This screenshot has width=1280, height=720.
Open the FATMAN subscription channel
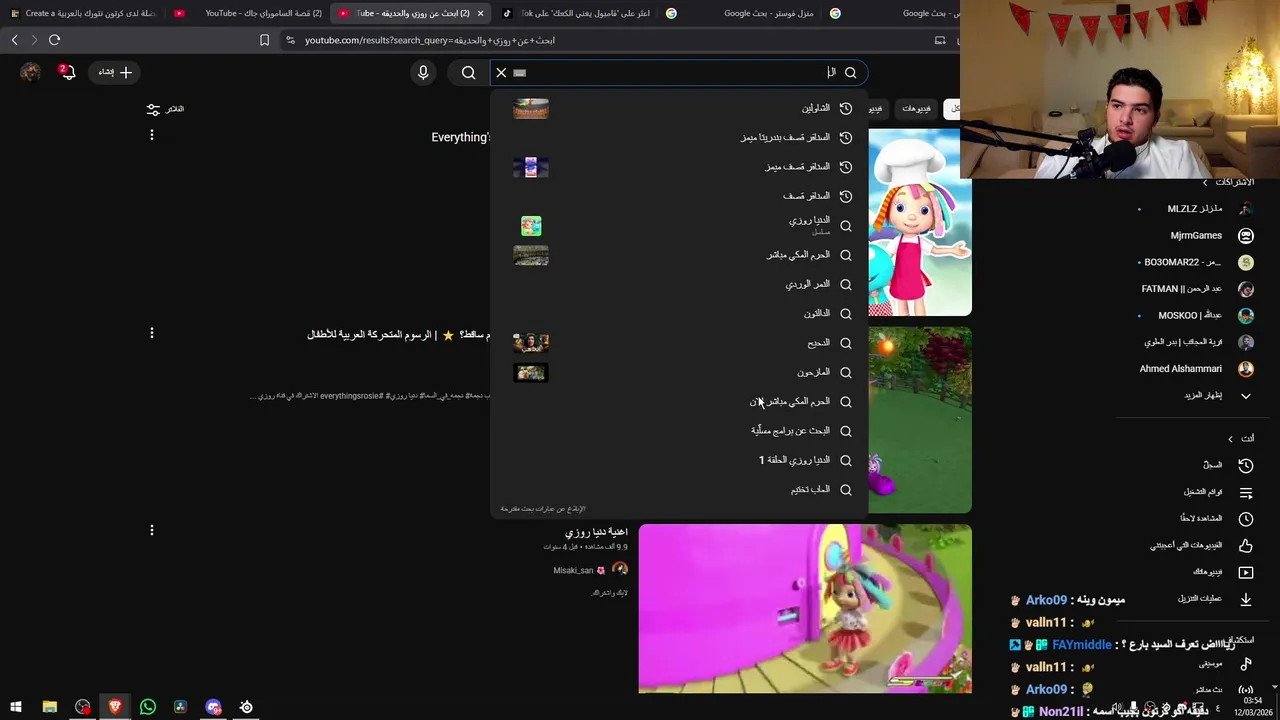coord(1196,289)
